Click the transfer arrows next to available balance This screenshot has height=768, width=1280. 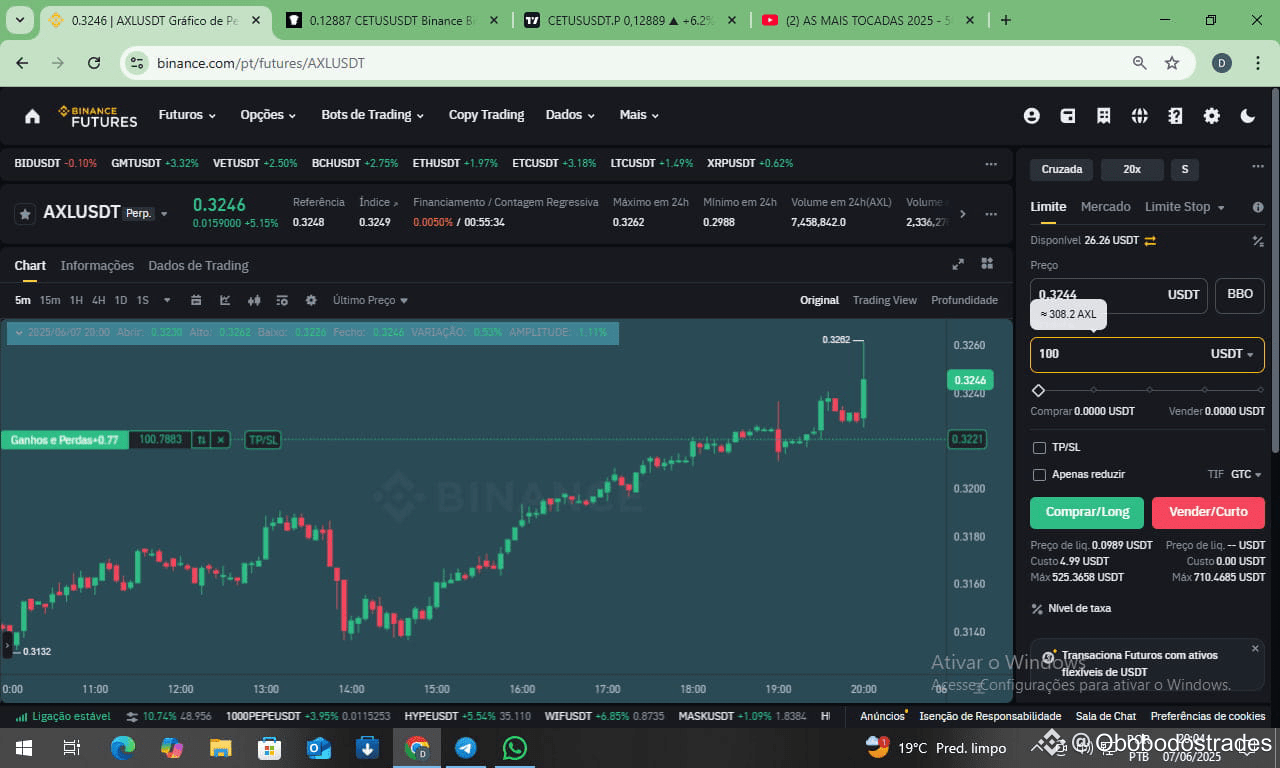pyautogui.click(x=1150, y=240)
